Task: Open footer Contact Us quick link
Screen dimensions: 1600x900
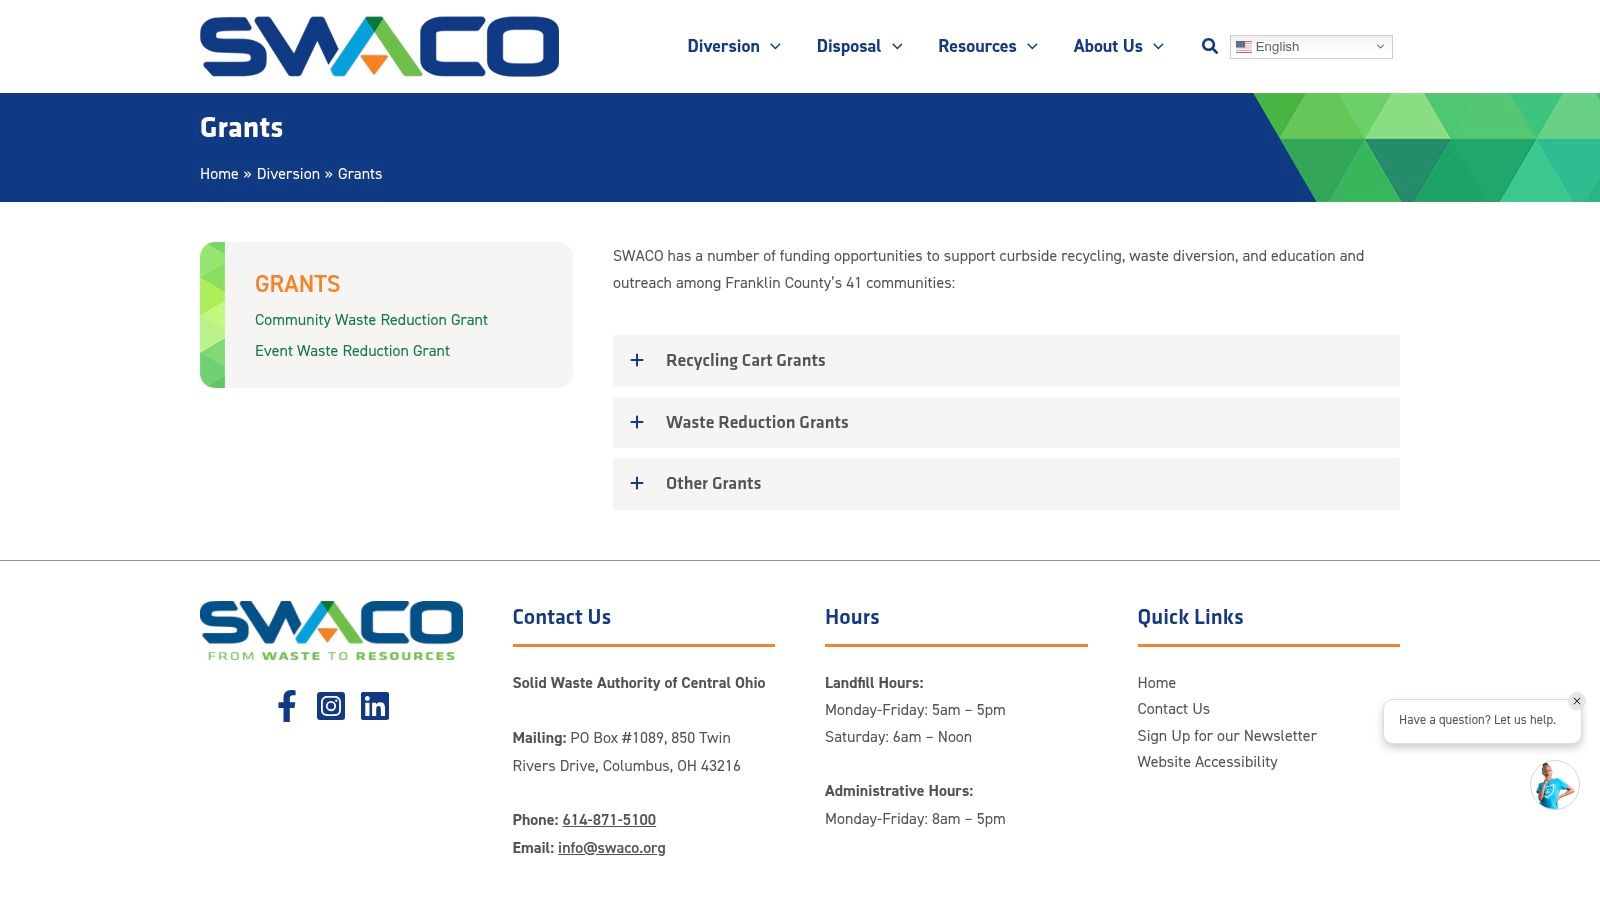Action: (1173, 709)
